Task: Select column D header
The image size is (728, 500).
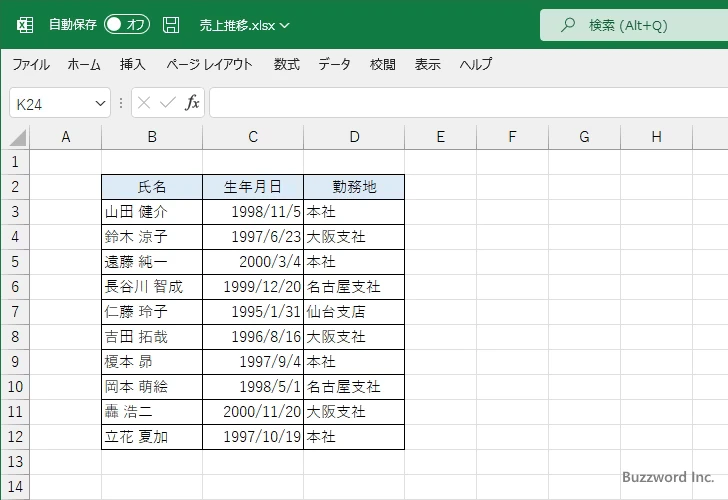Action: click(354, 137)
